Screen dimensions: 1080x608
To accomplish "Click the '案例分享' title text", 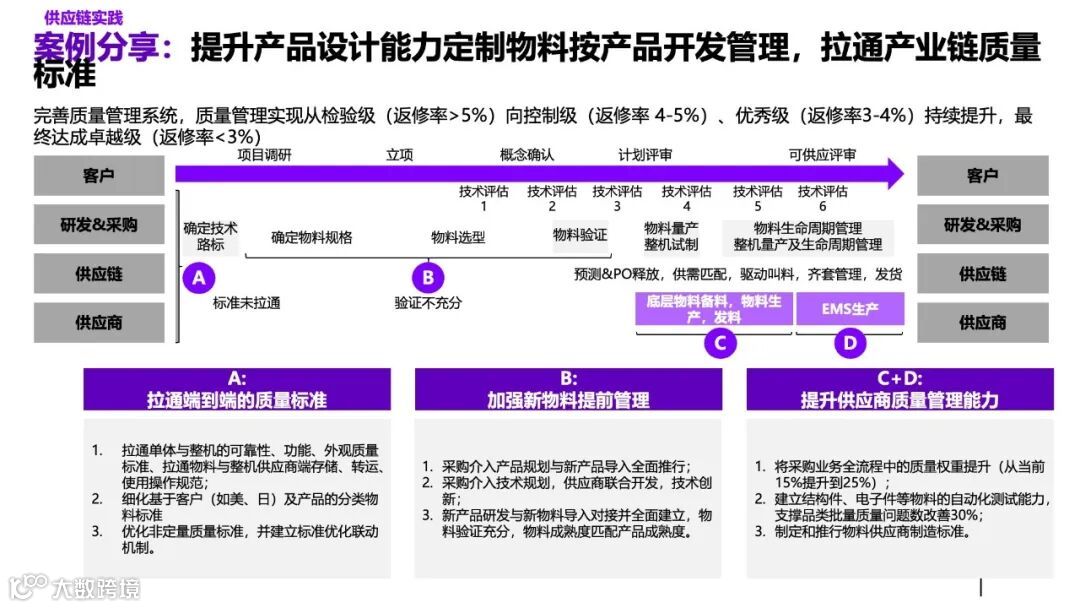I will 96,48.
